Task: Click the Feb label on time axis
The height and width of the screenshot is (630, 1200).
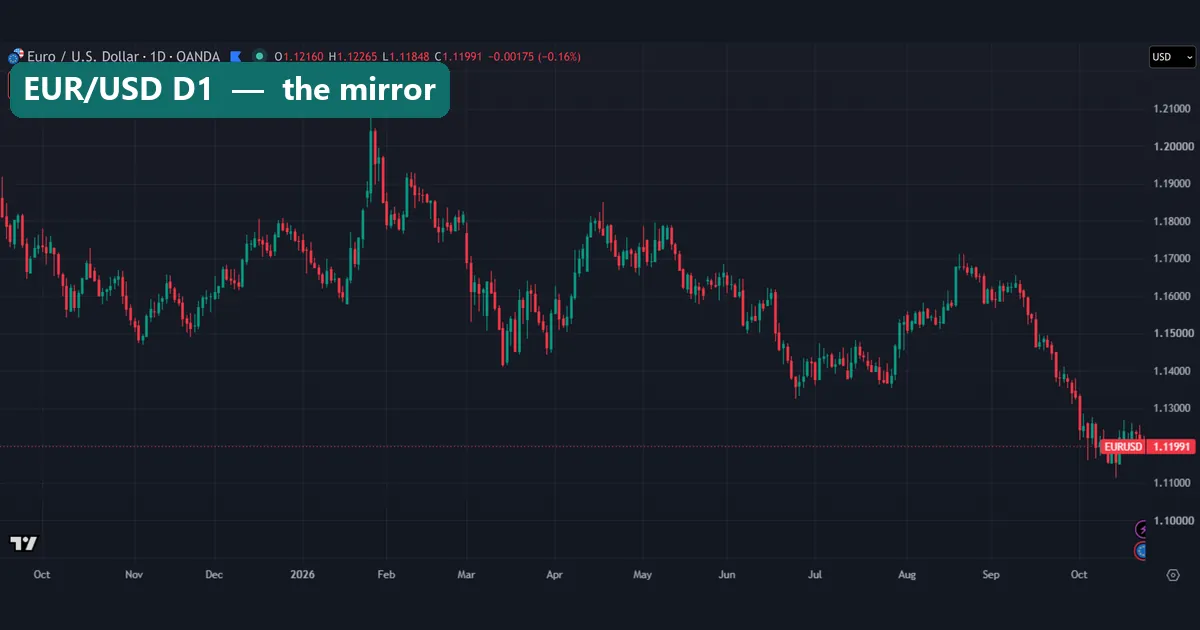Action: pos(386,575)
